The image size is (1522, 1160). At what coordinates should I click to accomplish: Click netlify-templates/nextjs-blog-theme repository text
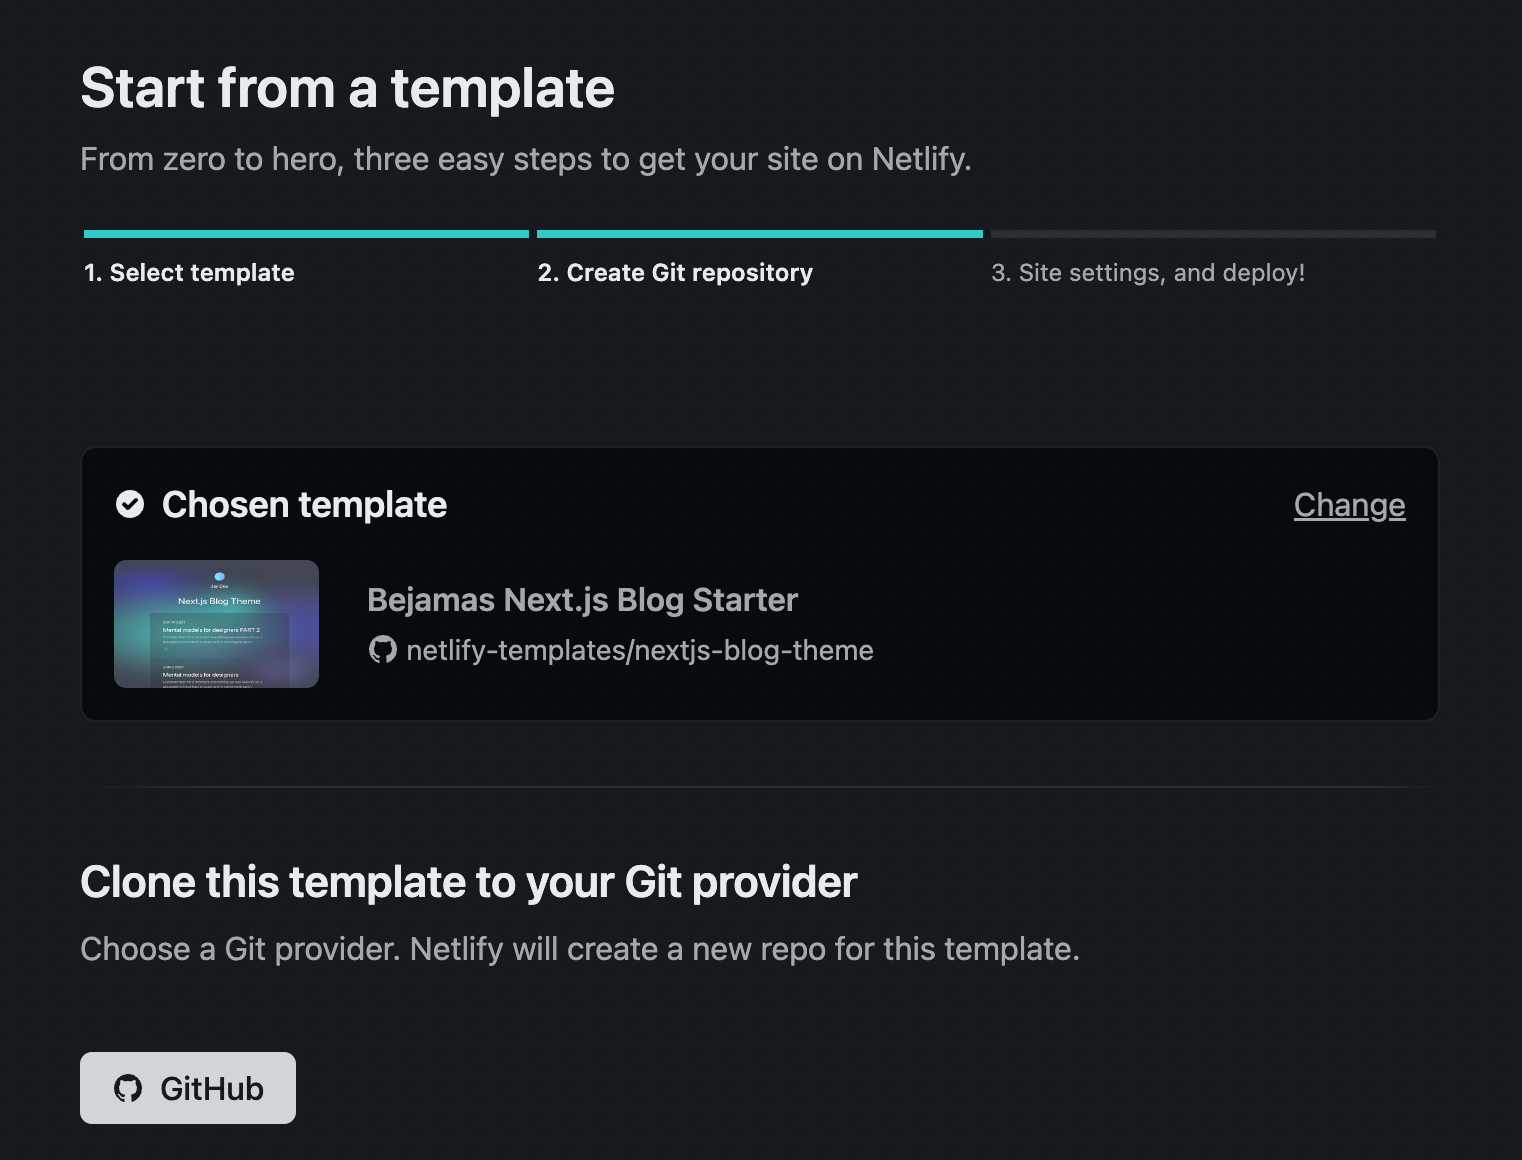(x=640, y=650)
